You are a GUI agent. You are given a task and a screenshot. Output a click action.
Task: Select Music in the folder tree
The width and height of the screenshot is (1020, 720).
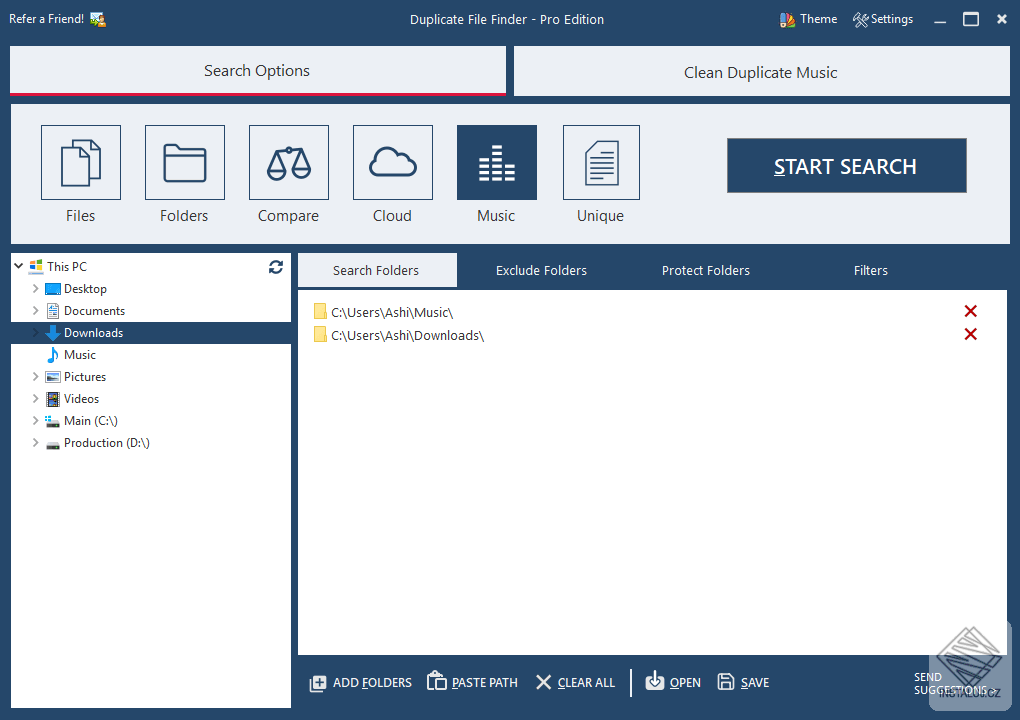(80, 354)
